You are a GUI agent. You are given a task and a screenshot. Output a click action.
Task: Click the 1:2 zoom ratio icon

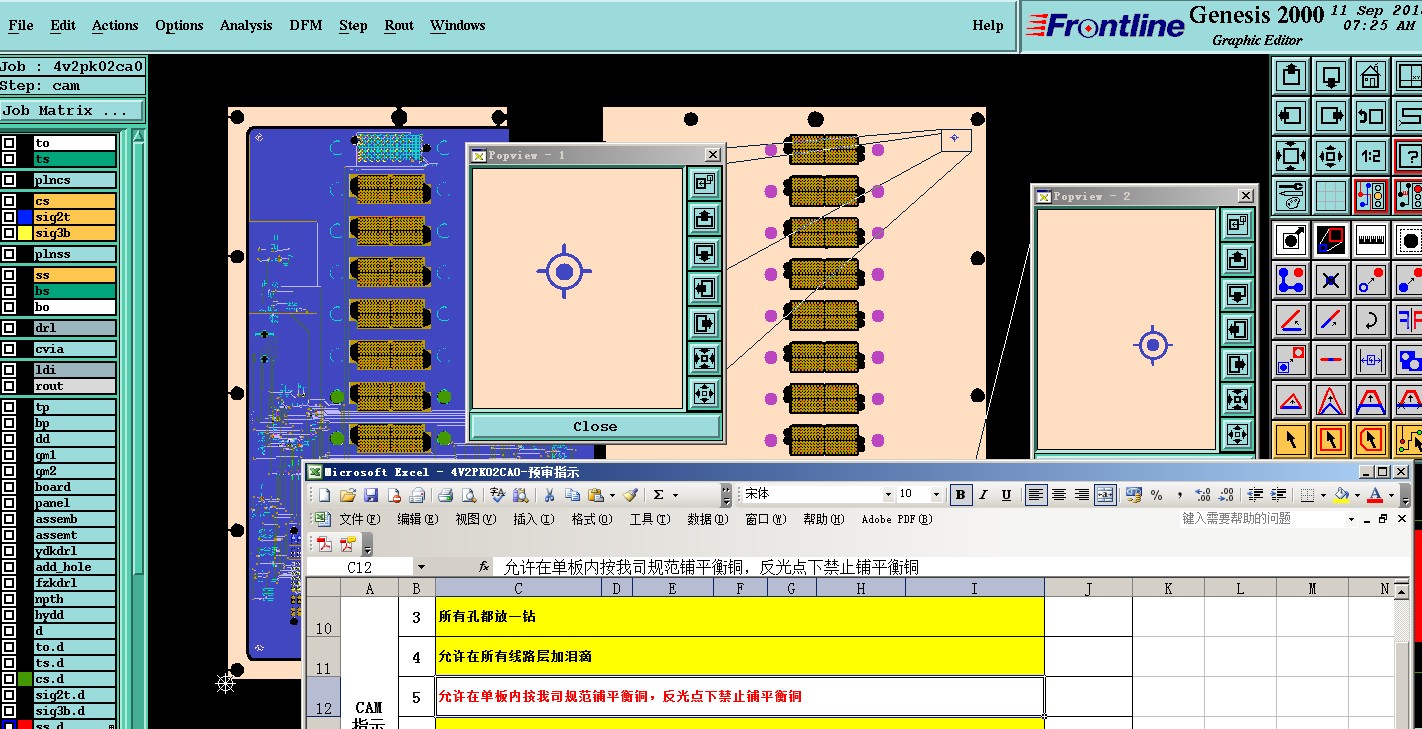coord(1371,156)
